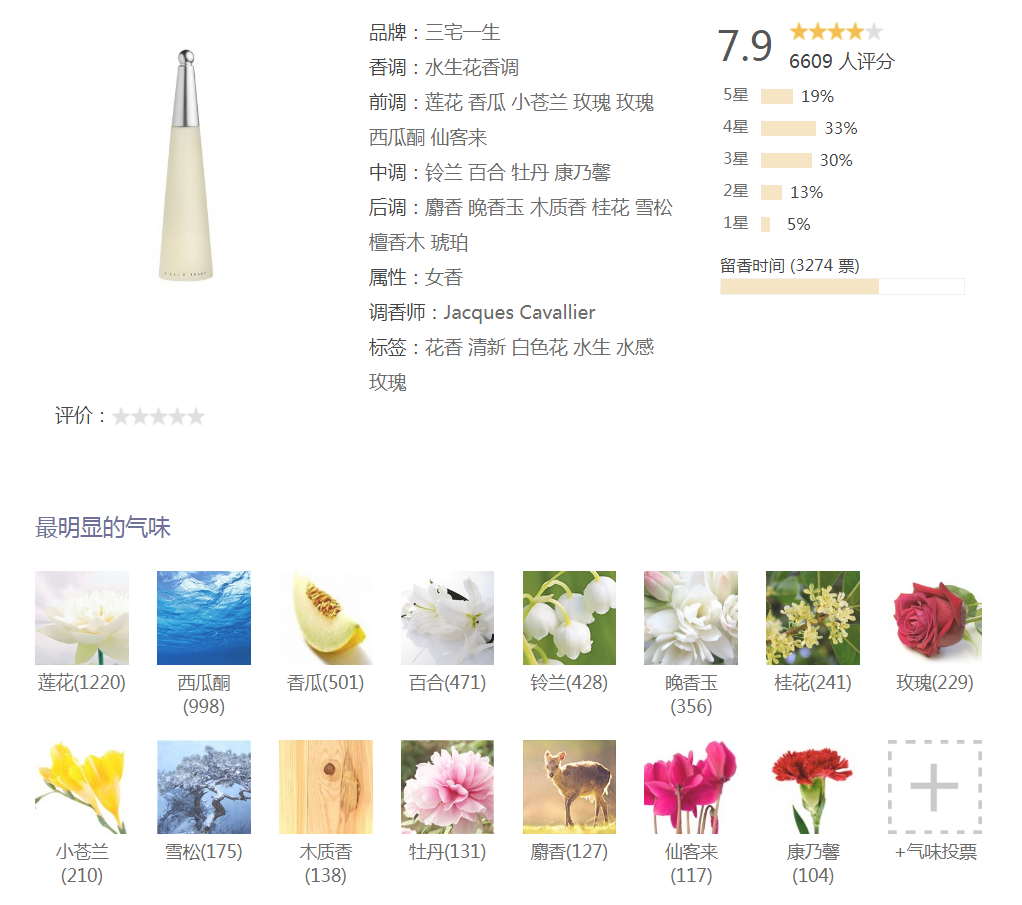Click the 莲花 lotus scent image
The width and height of the screenshot is (1022, 905).
(x=82, y=617)
